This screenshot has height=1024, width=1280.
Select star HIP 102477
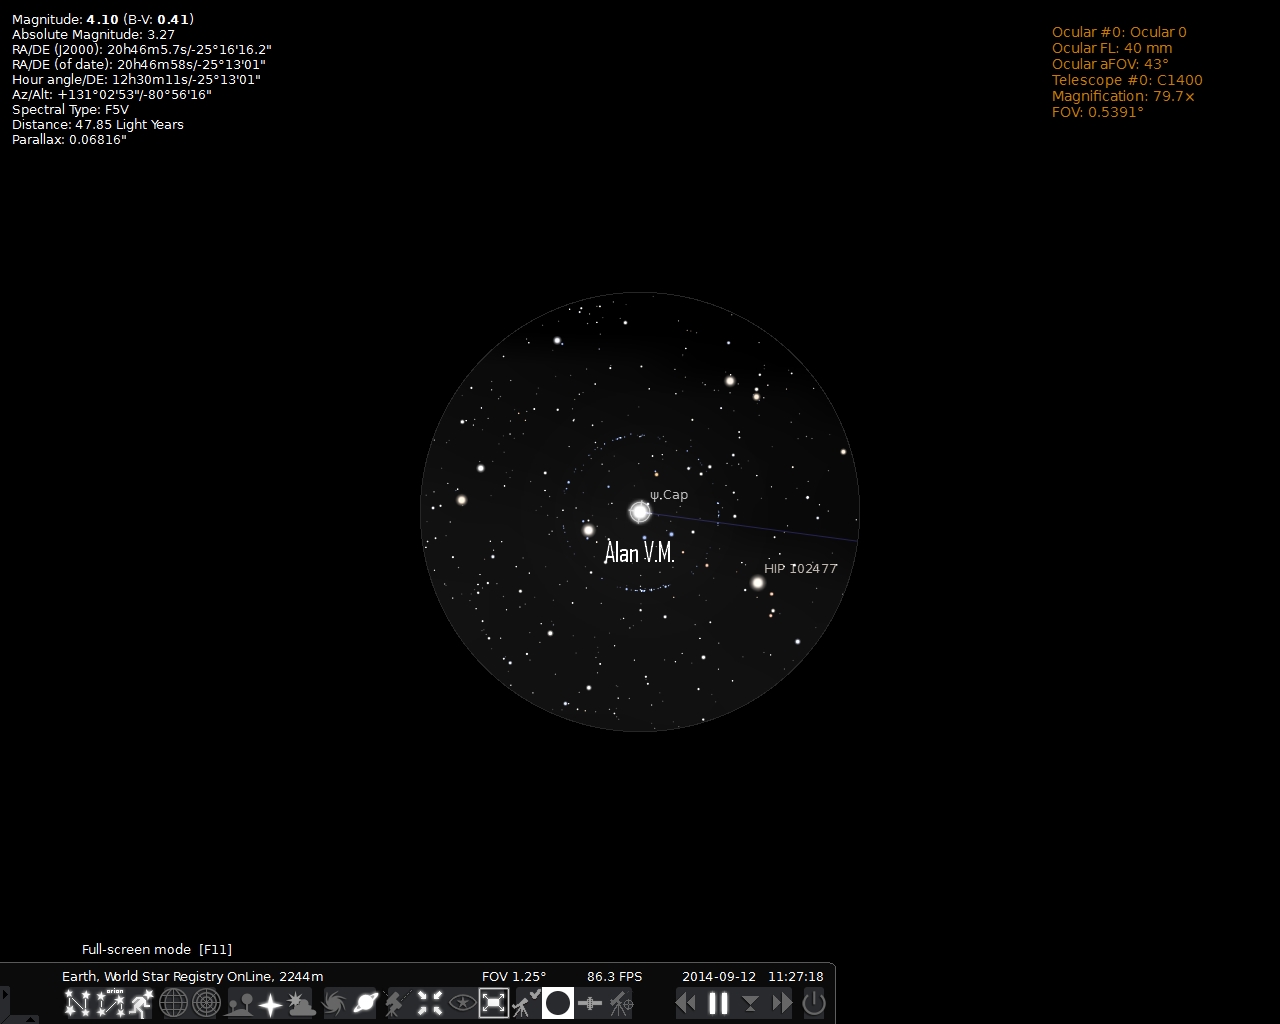758,583
